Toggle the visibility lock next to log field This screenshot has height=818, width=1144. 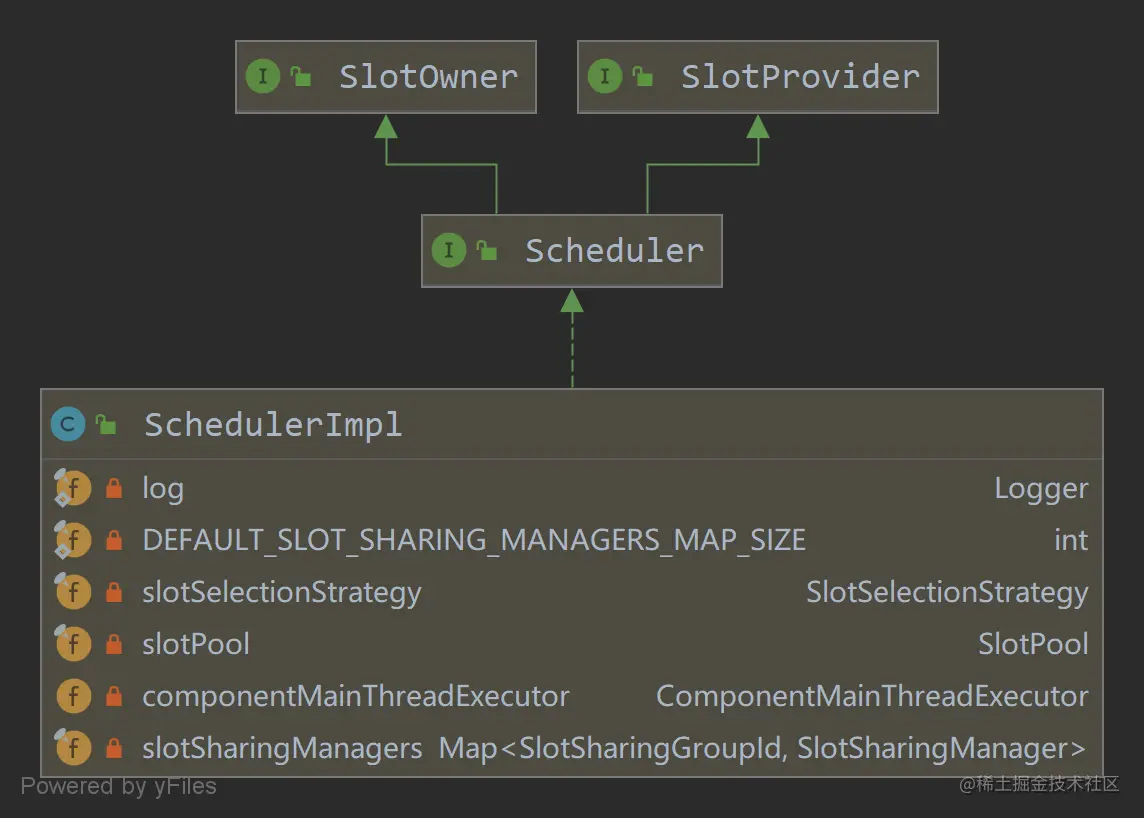point(113,488)
